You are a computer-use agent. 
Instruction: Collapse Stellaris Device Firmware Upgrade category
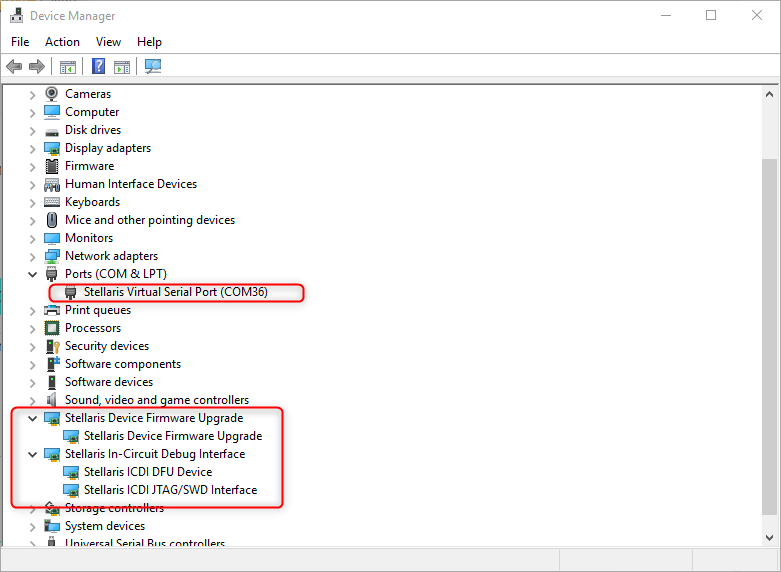pos(32,418)
